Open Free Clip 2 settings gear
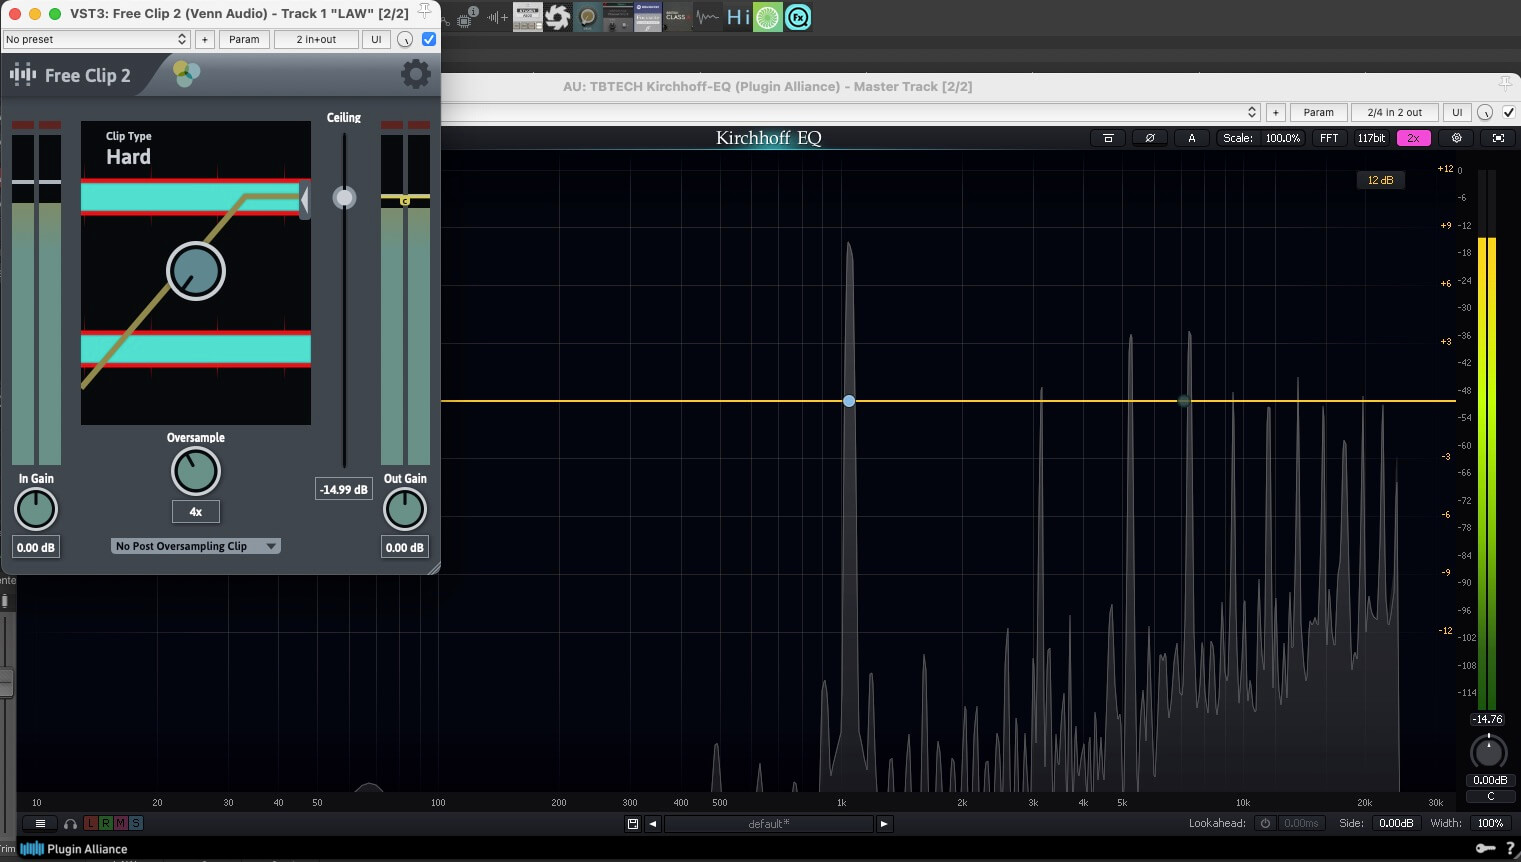The width and height of the screenshot is (1521, 862). 415,74
